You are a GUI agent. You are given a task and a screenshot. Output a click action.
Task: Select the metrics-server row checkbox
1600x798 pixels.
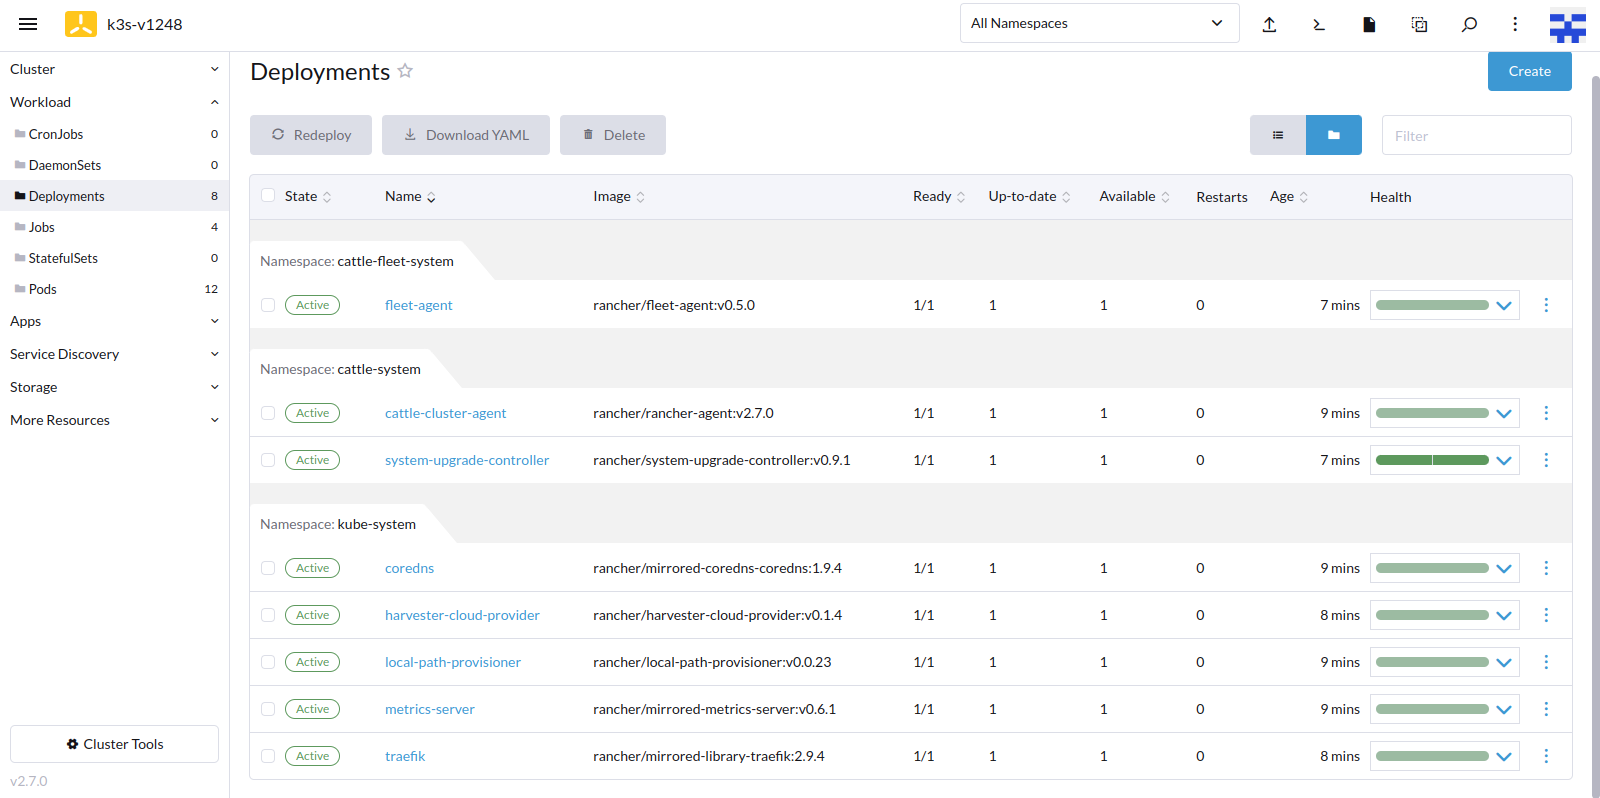[x=268, y=709]
